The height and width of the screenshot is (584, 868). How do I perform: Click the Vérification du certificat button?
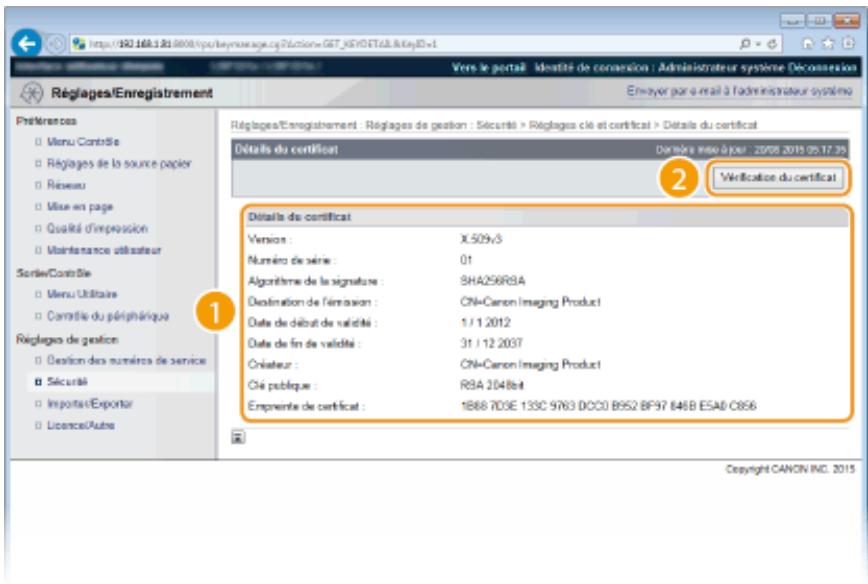click(x=778, y=178)
